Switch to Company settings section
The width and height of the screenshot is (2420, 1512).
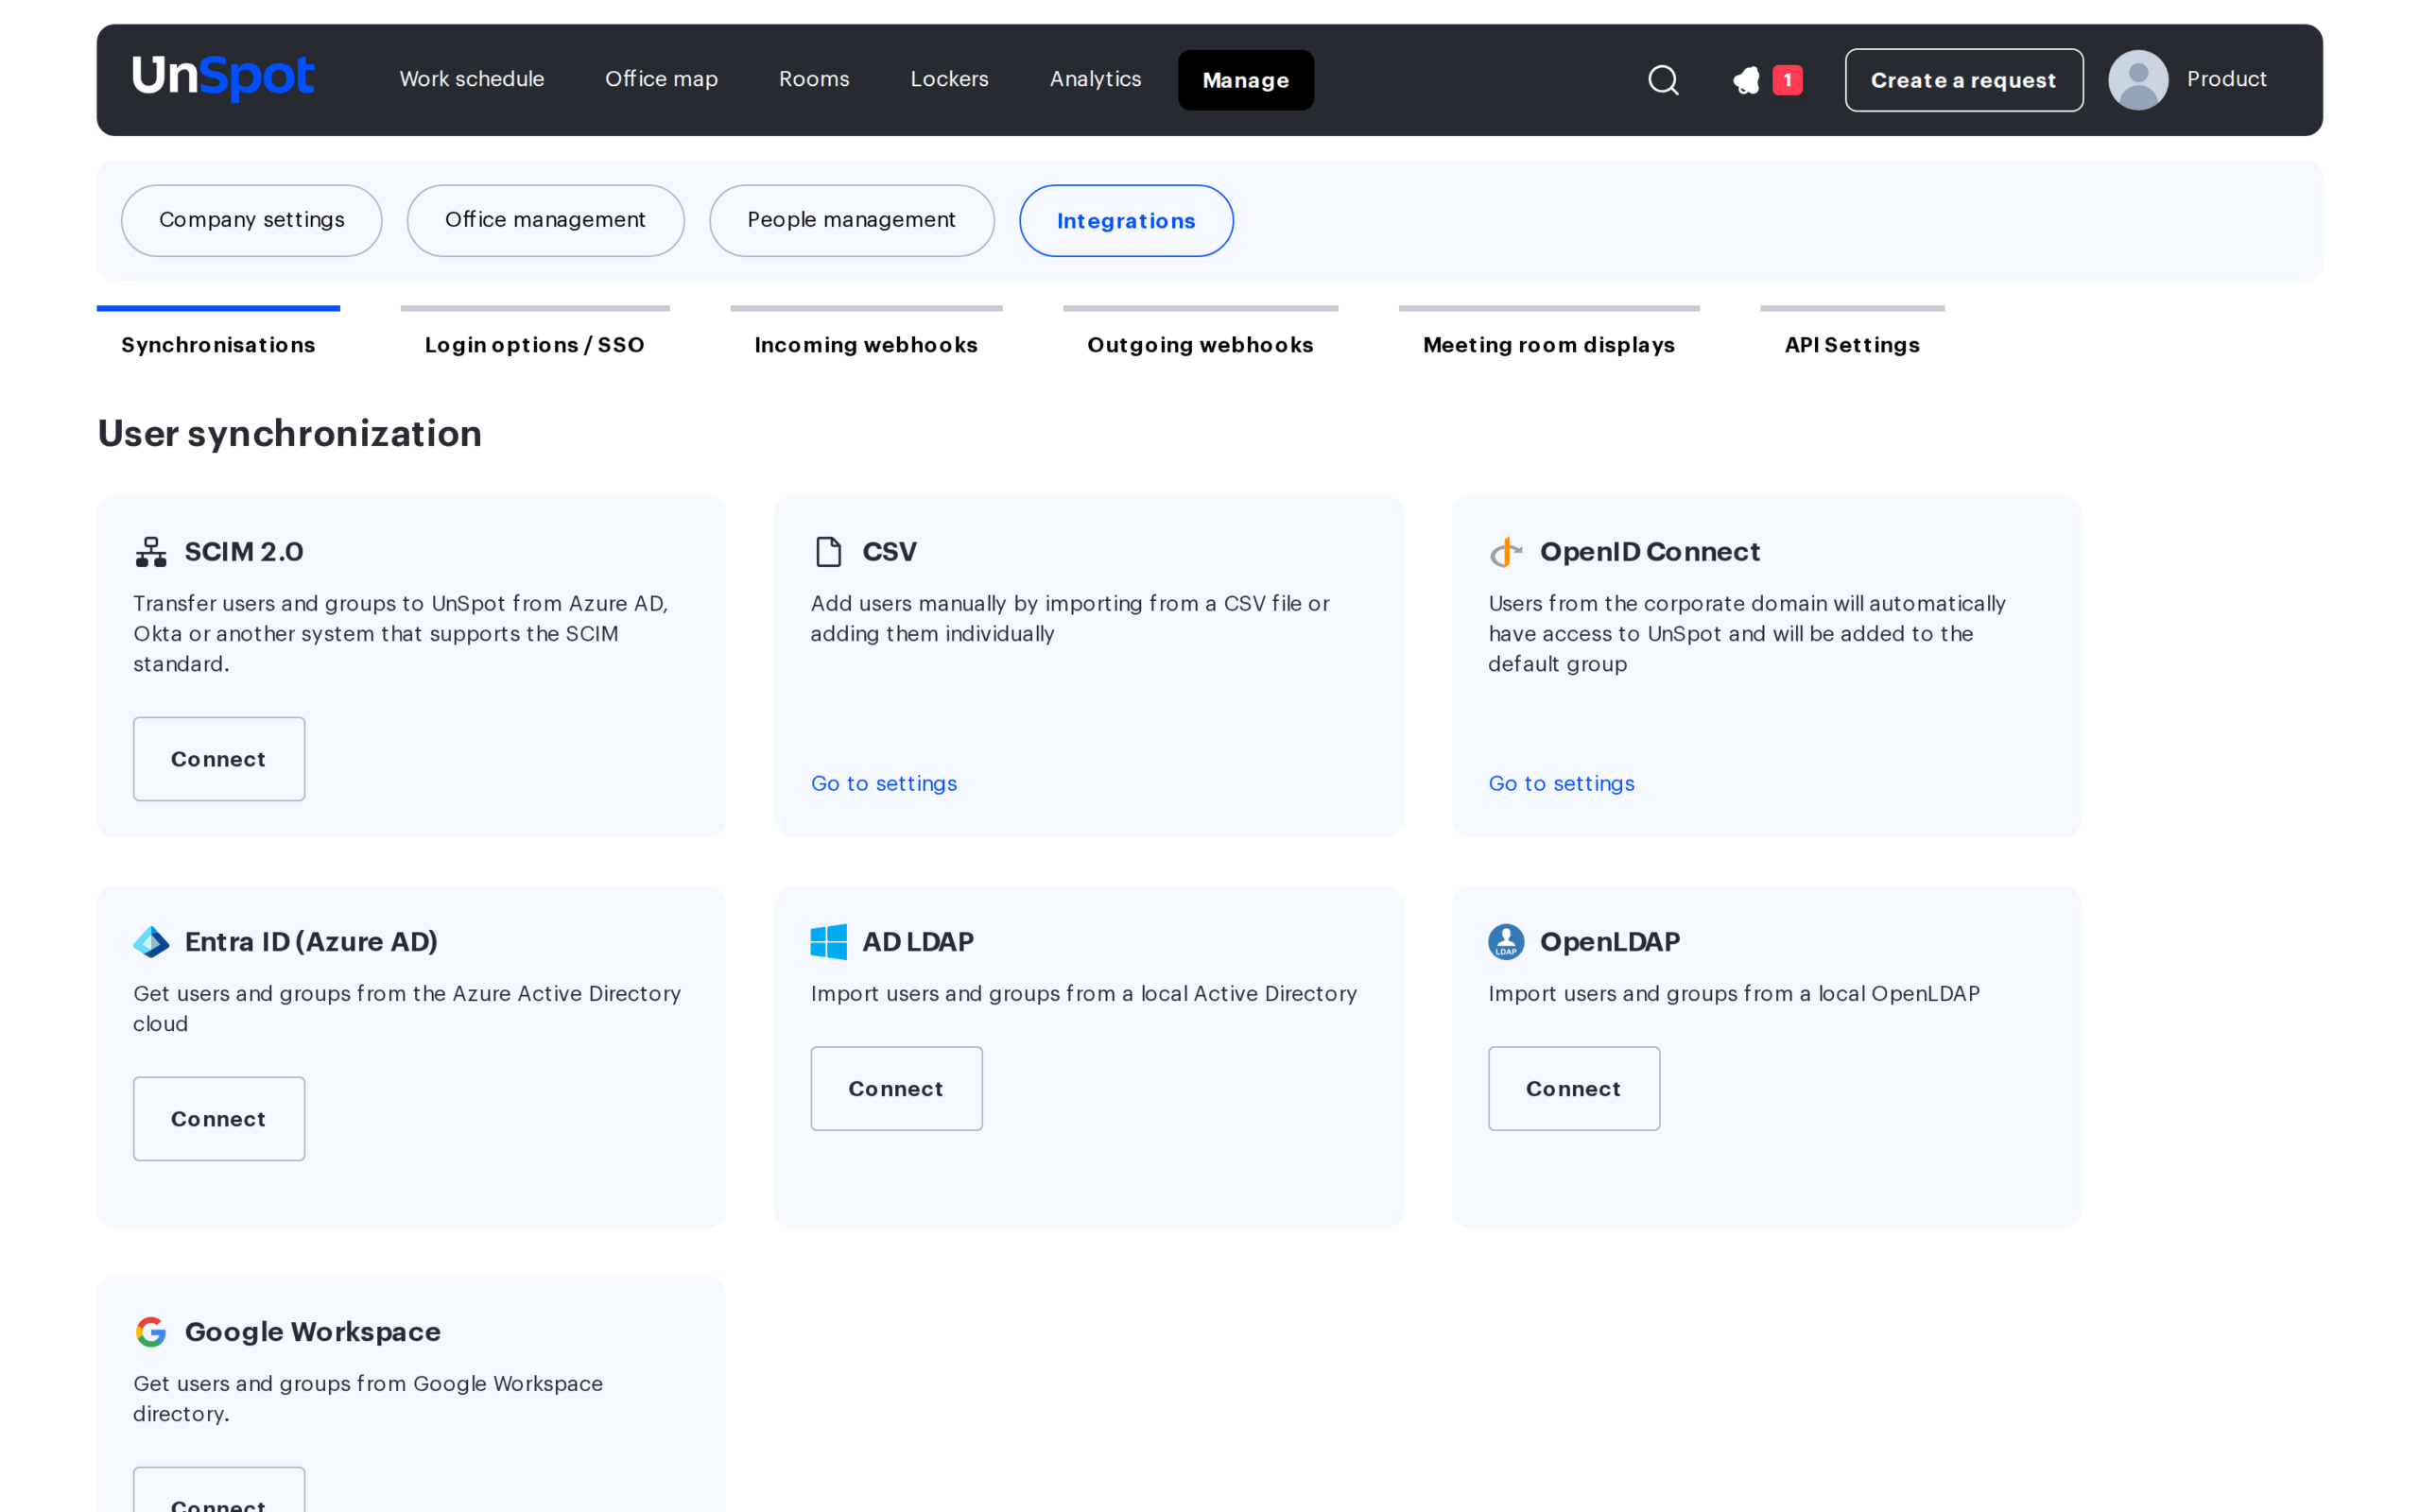click(252, 220)
